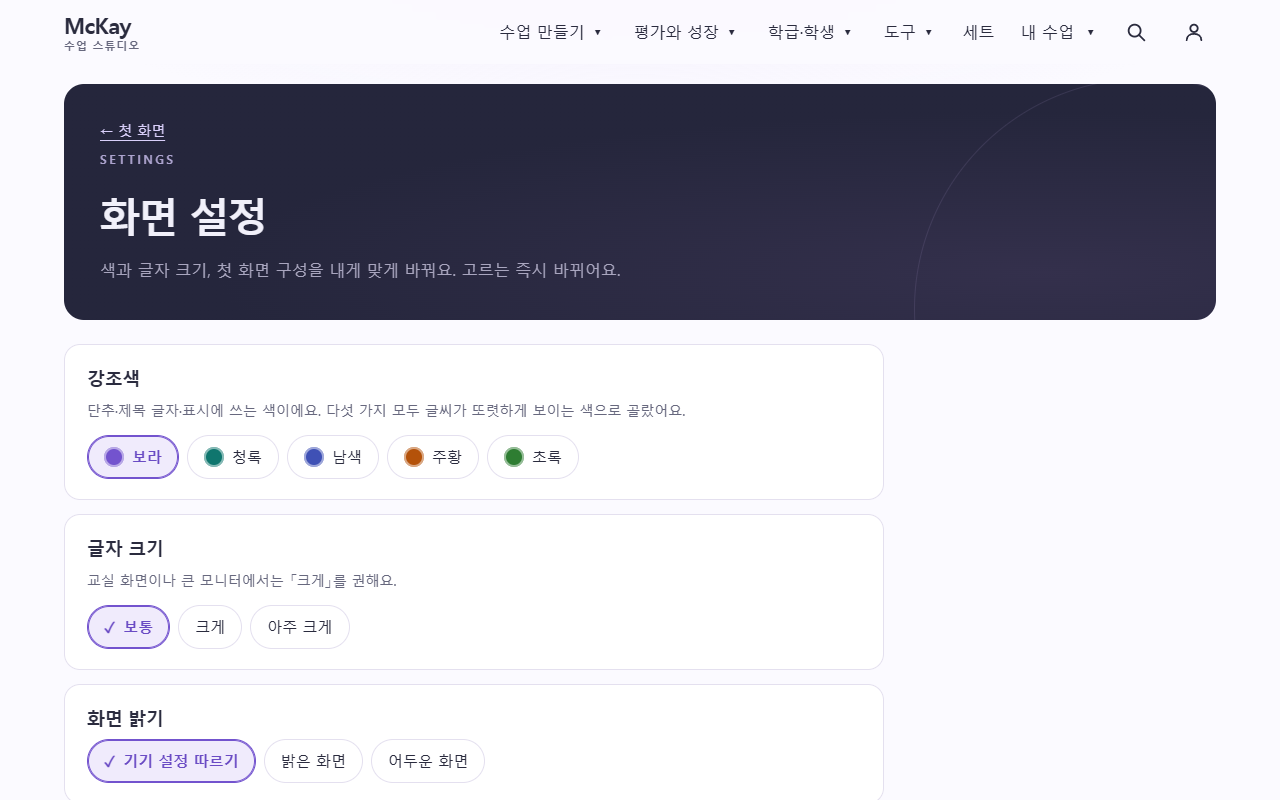
Task: Choose the 초록 accent color option
Action: 533,457
